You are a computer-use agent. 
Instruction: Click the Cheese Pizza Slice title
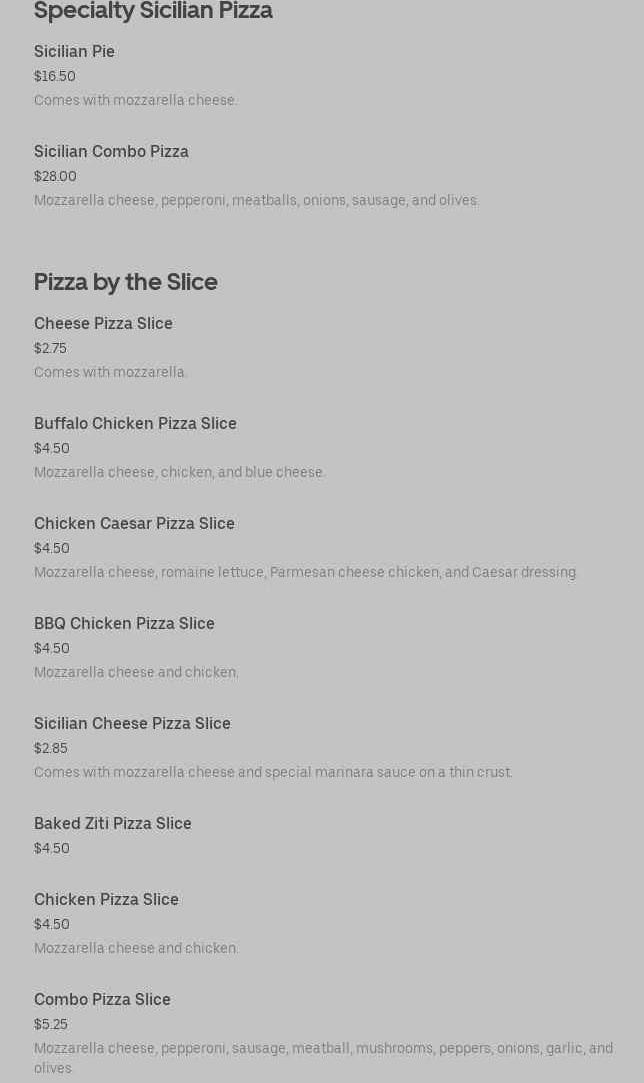103,324
